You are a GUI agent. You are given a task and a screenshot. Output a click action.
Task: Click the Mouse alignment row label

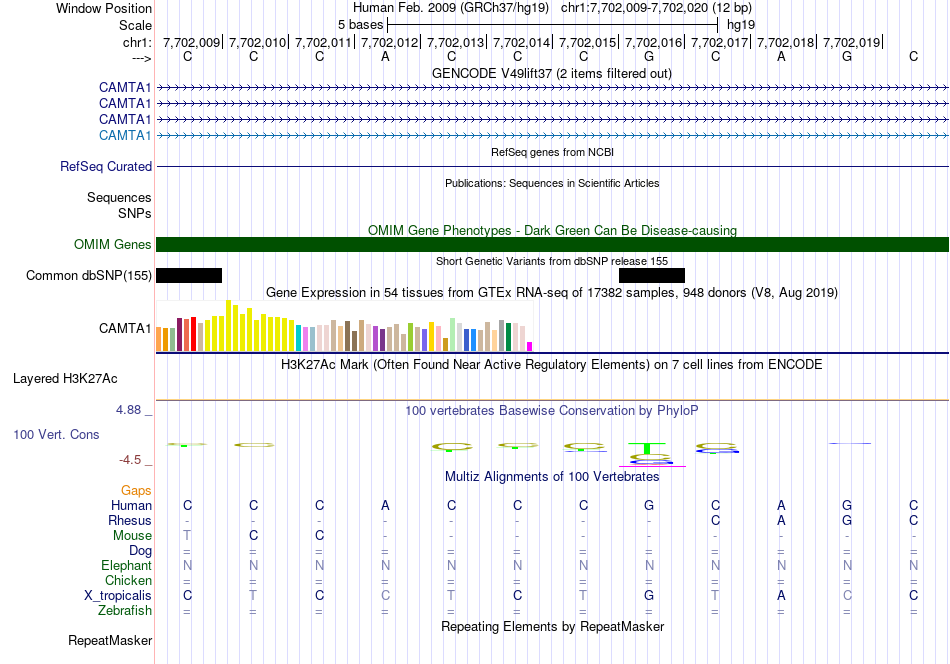[132, 536]
